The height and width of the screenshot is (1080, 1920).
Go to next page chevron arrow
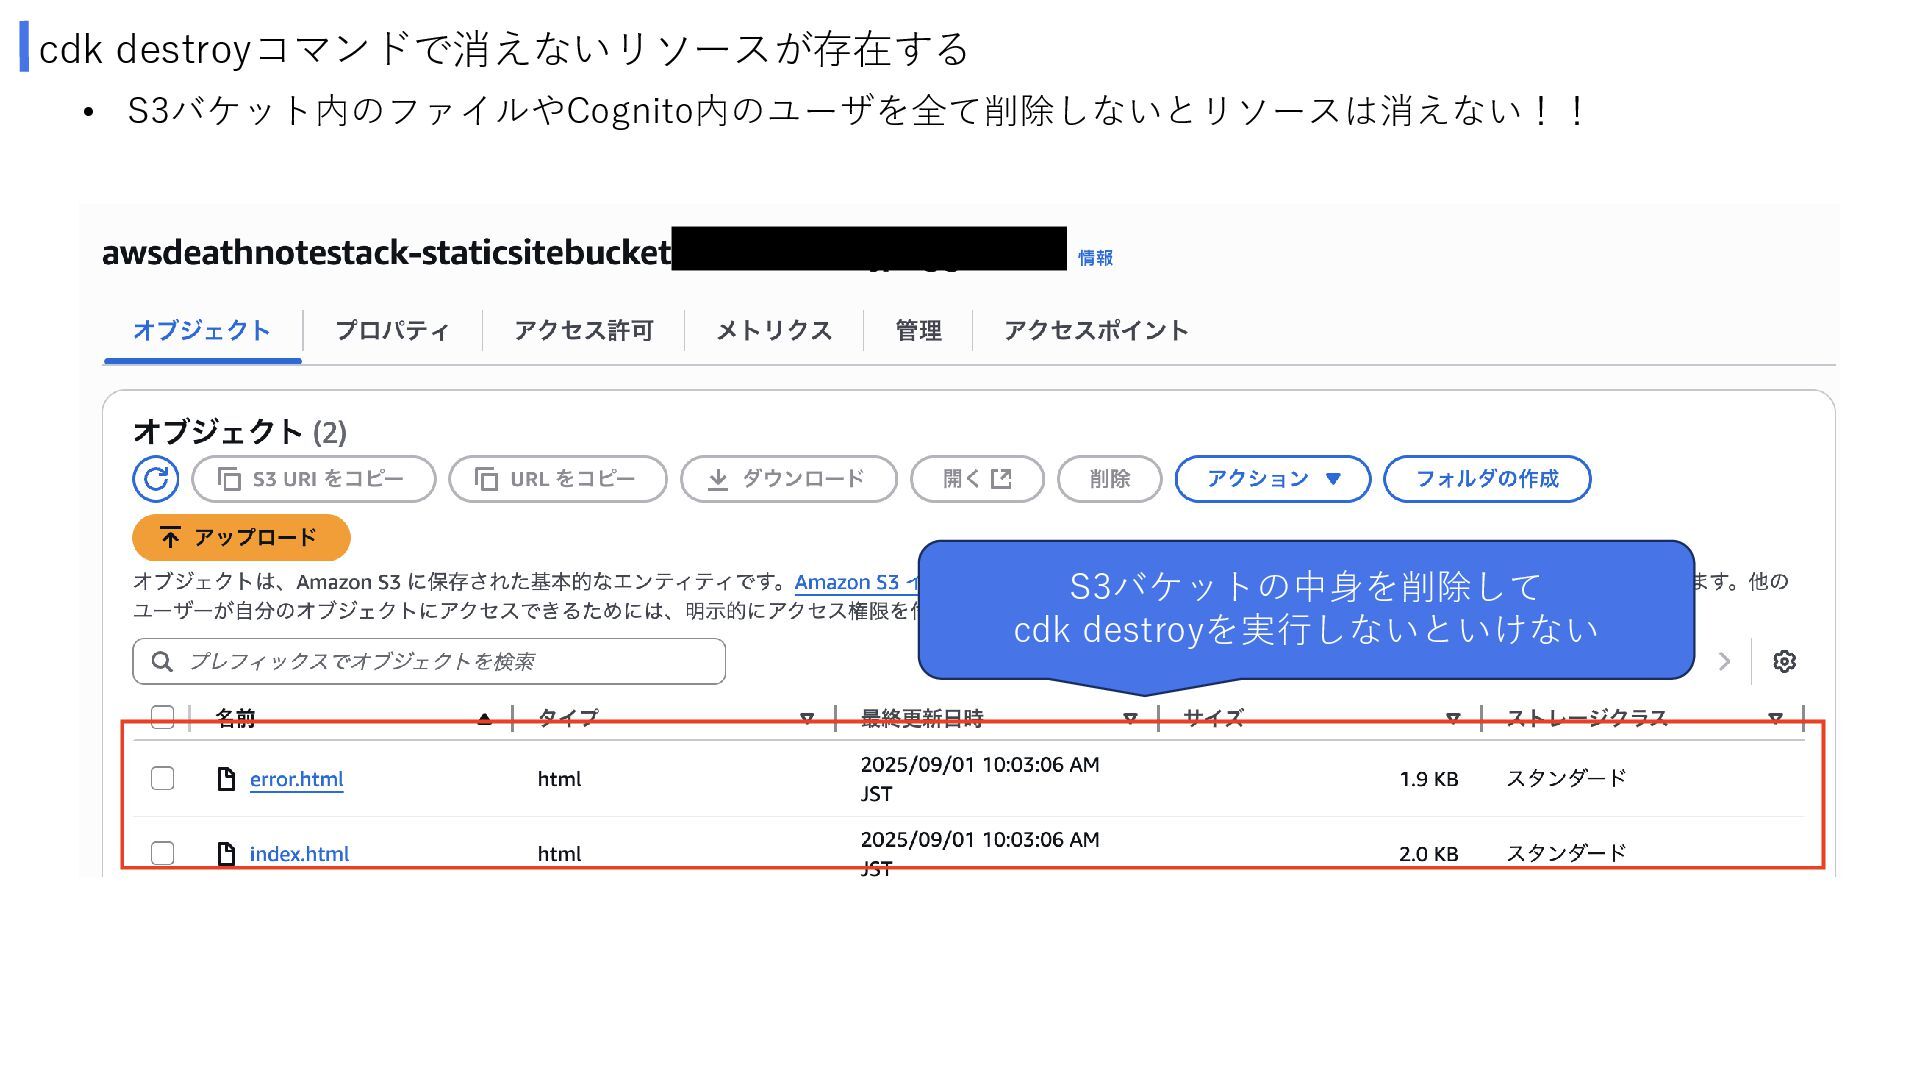[1724, 661]
